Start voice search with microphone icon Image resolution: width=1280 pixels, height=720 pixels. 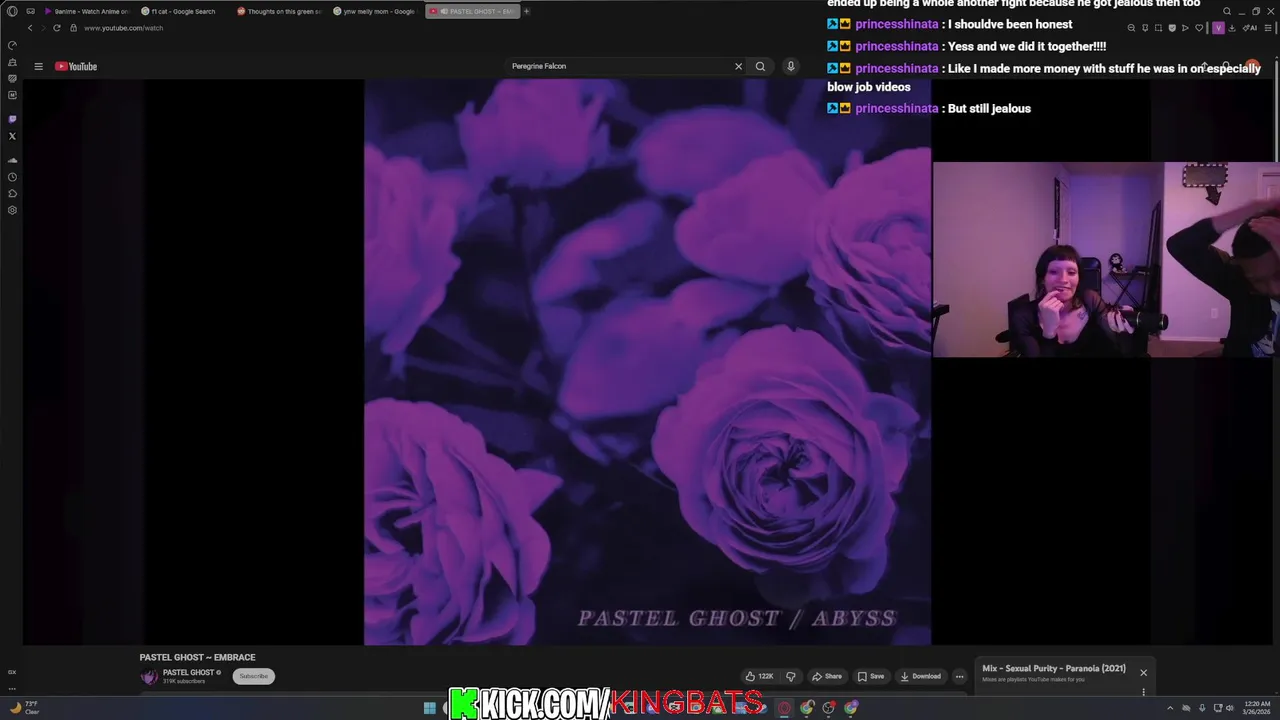coord(790,66)
